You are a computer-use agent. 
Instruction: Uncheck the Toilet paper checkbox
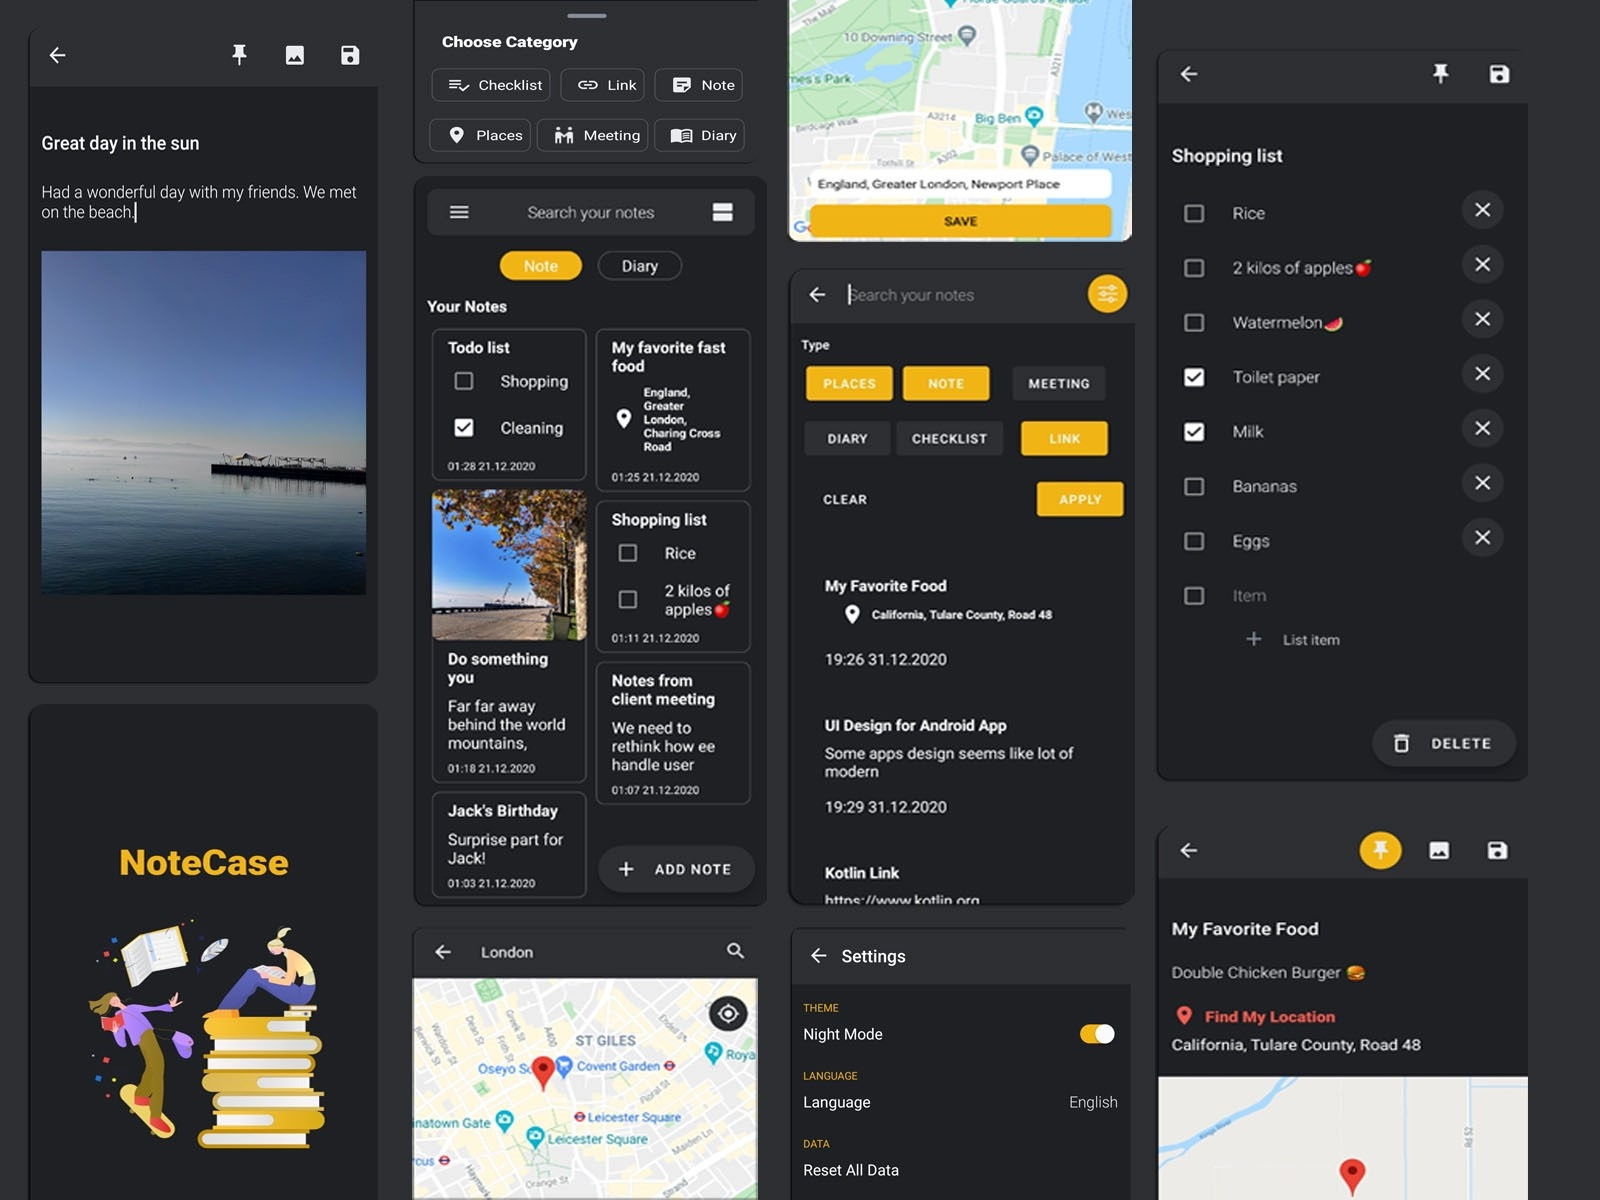tap(1194, 377)
